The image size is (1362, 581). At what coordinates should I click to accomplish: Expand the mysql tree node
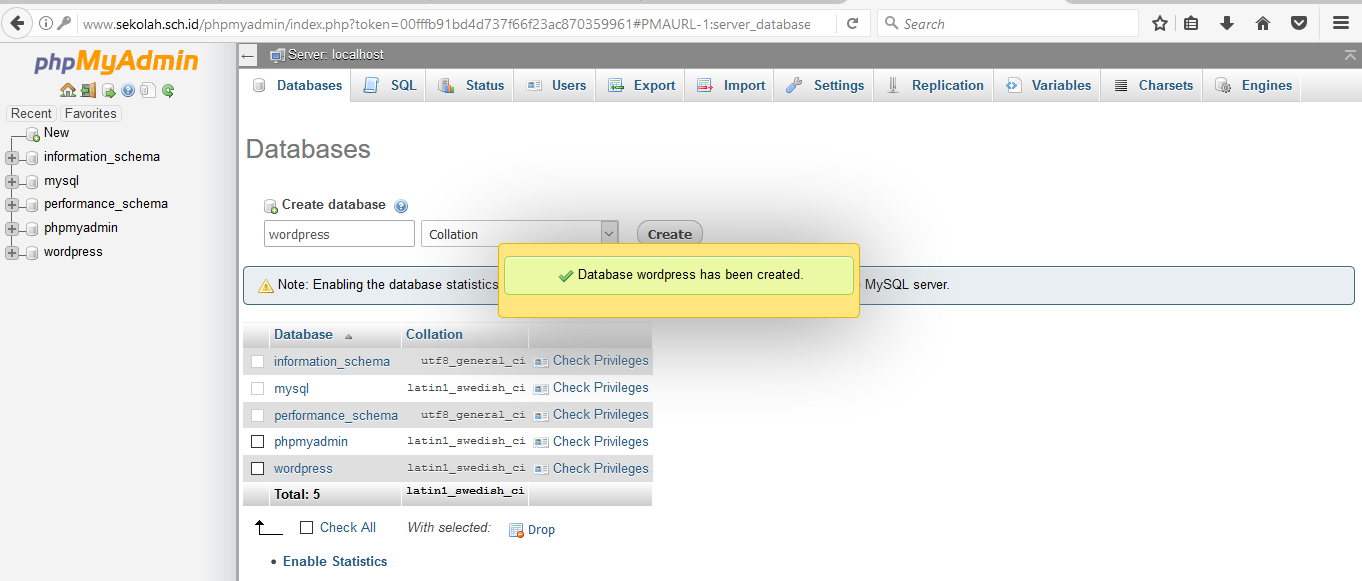pos(12,181)
